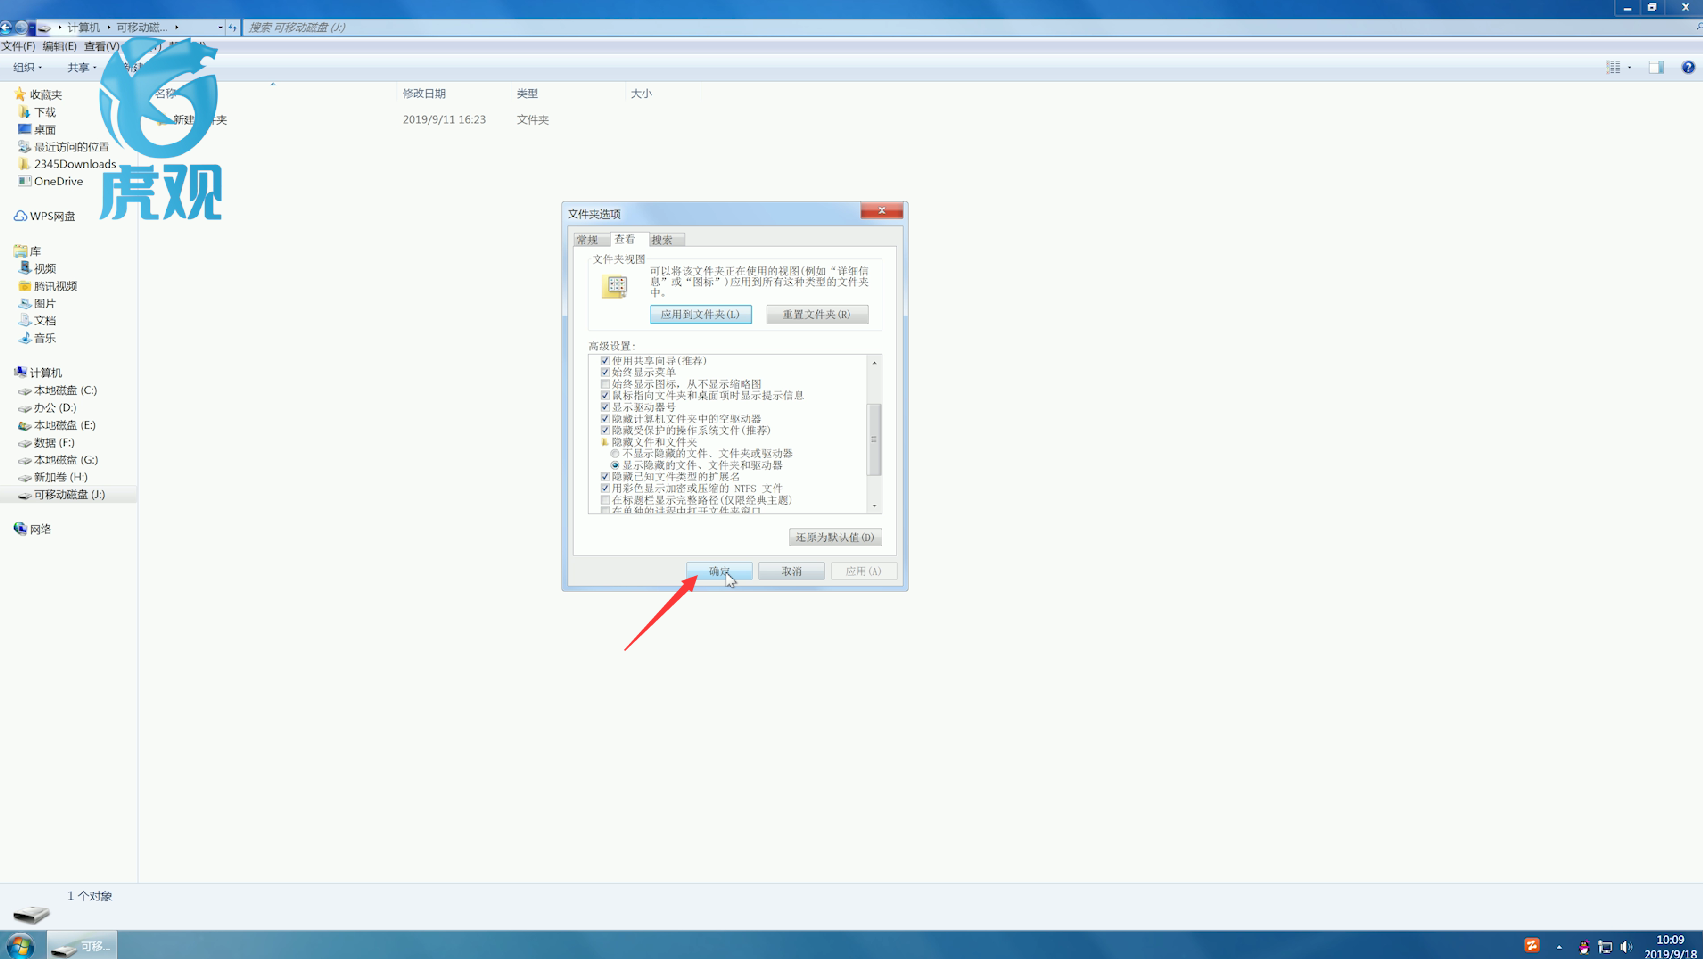Image resolution: width=1703 pixels, height=959 pixels.
Task: Open 办公 (D:) drive icon
Action: click(24, 408)
